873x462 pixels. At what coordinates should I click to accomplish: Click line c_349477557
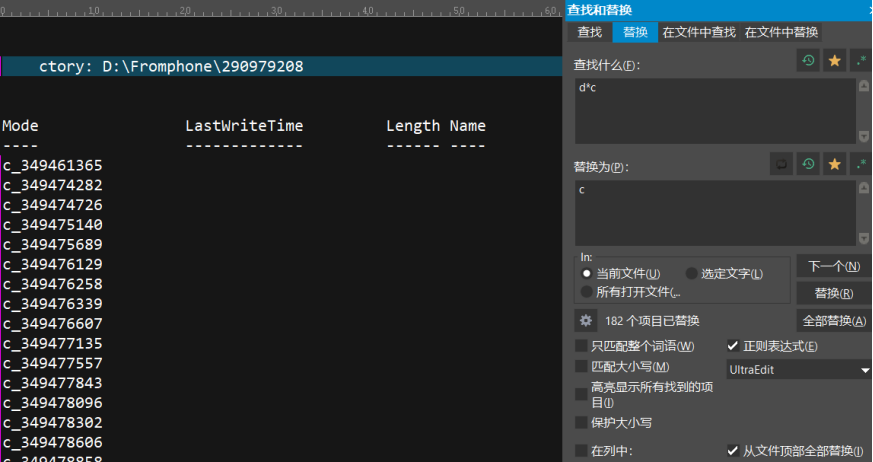[53, 363]
